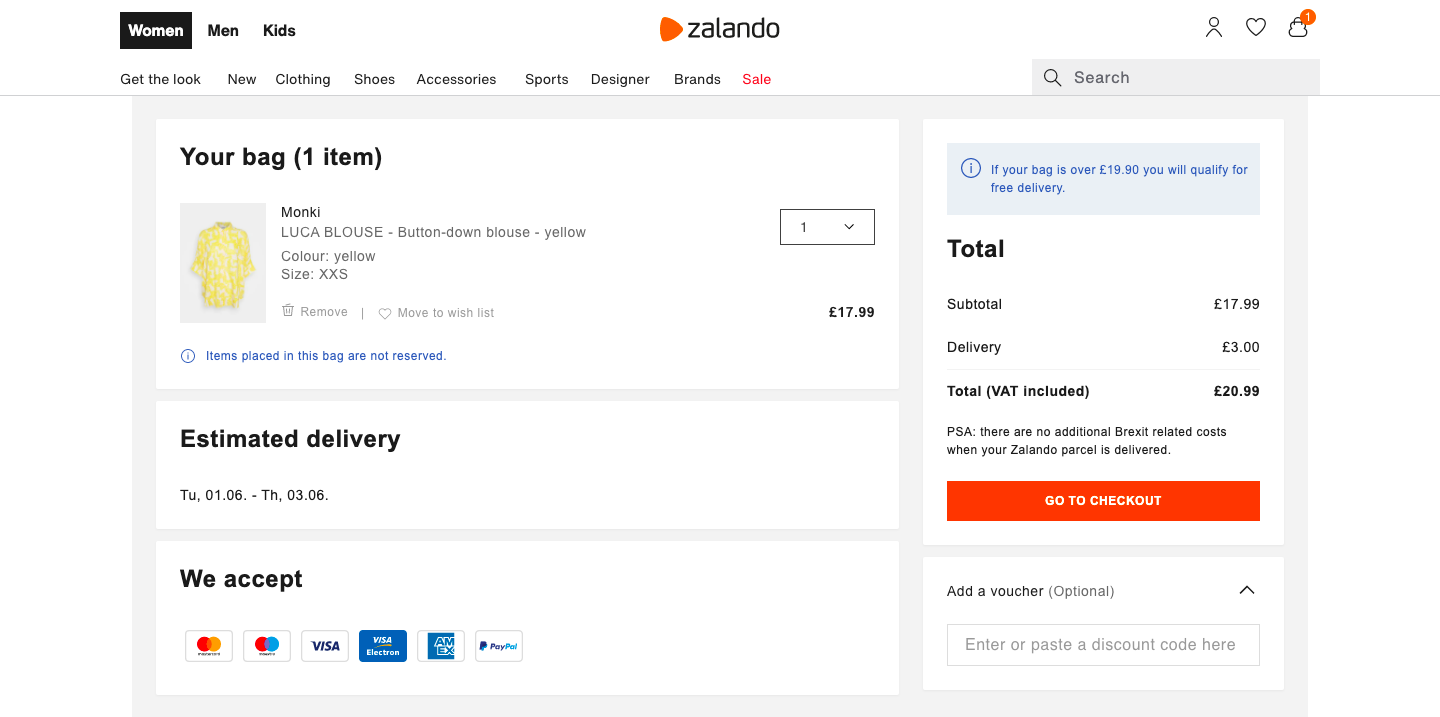1440x717 pixels.
Task: Select the Maestro payment icon
Action: (x=266, y=645)
